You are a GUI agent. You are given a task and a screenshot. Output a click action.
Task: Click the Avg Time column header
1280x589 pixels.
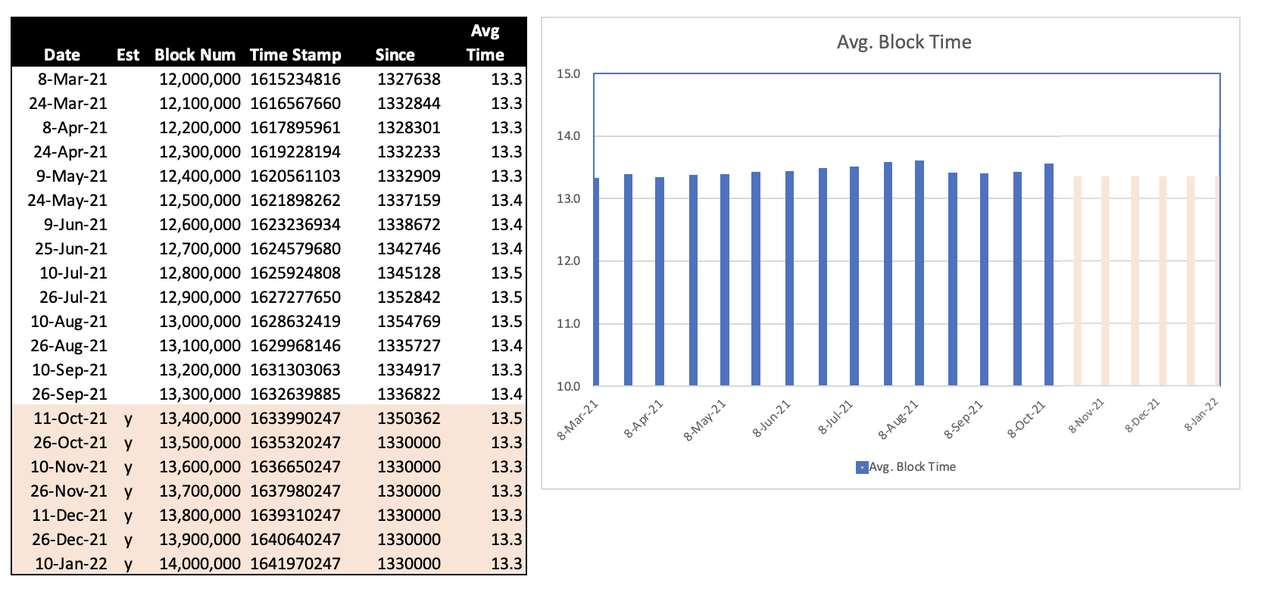(485, 43)
